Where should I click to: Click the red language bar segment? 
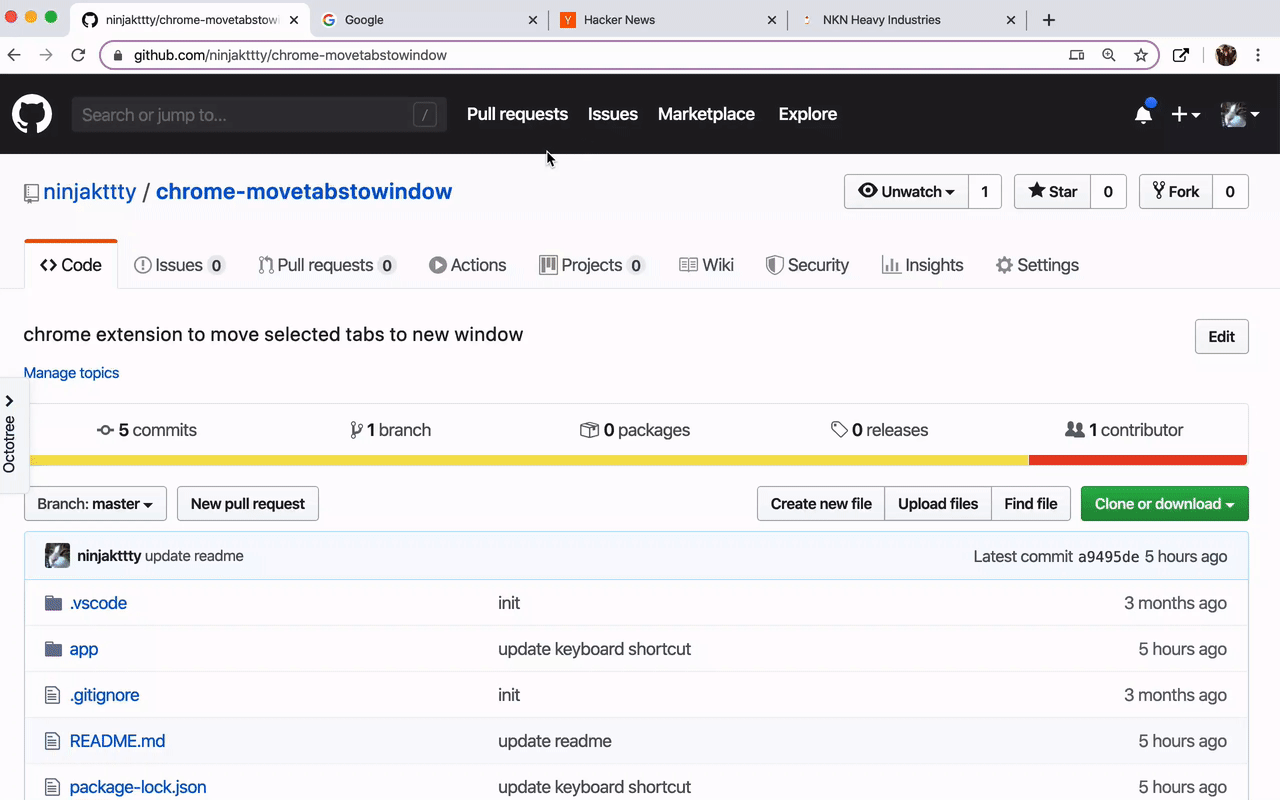(1138, 460)
